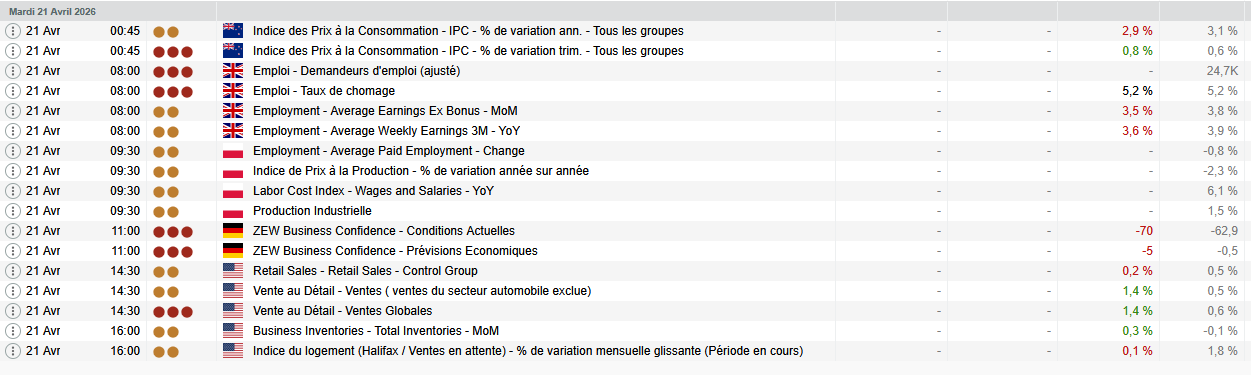Click the New Zealand flag on IPC trim. row

click(233, 51)
